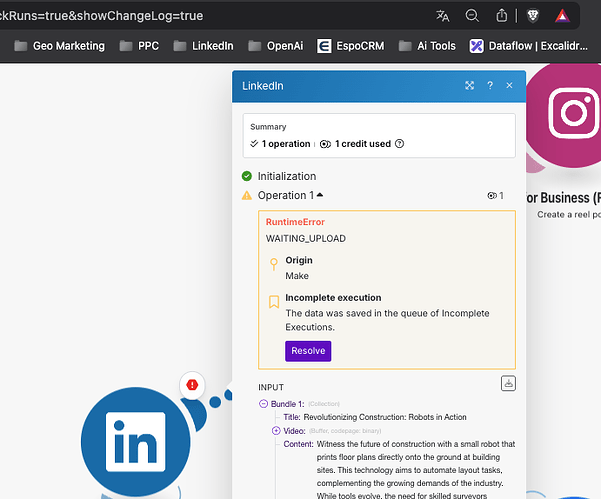
Task: Open the Brave Shields lion icon
Action: [532, 16]
